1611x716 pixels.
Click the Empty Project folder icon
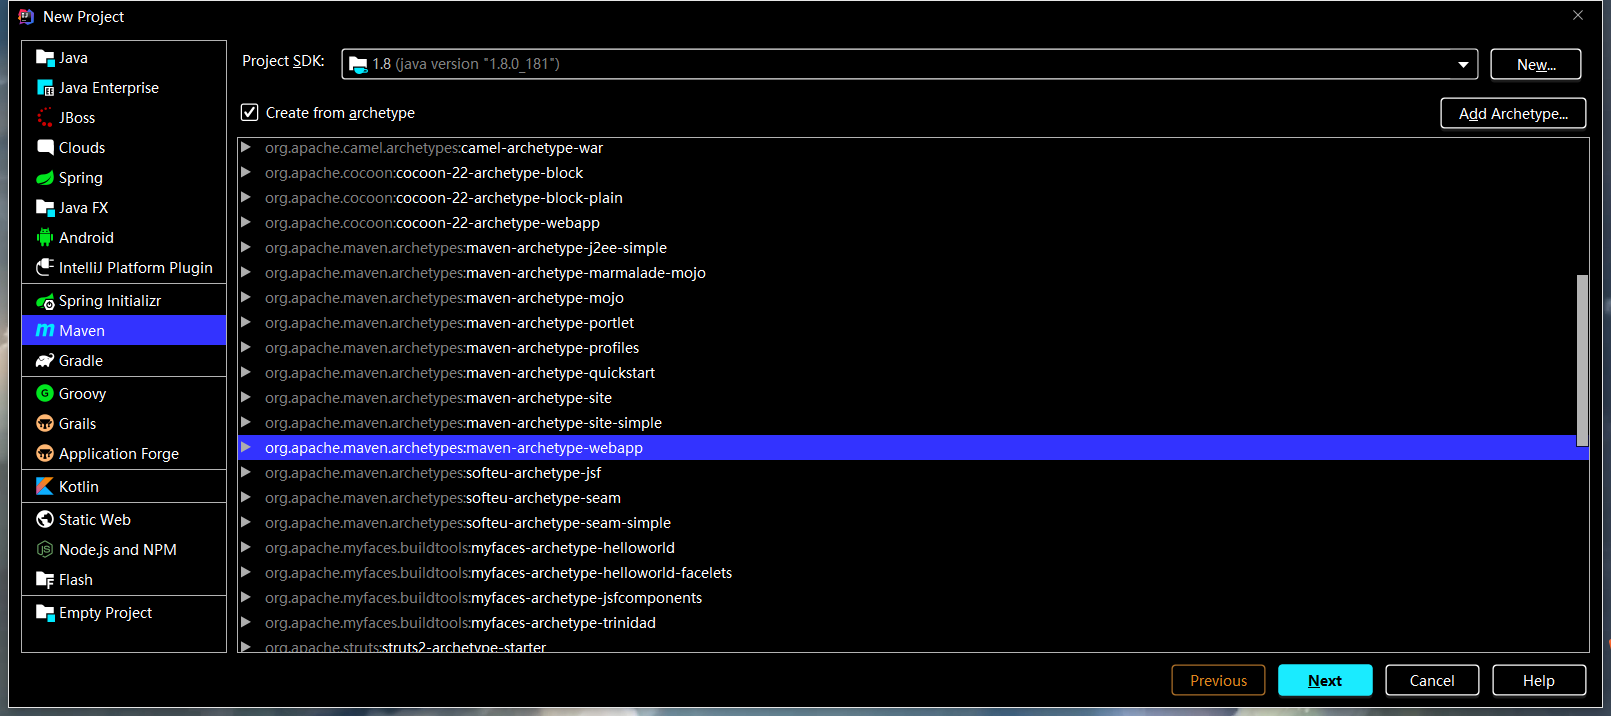45,613
